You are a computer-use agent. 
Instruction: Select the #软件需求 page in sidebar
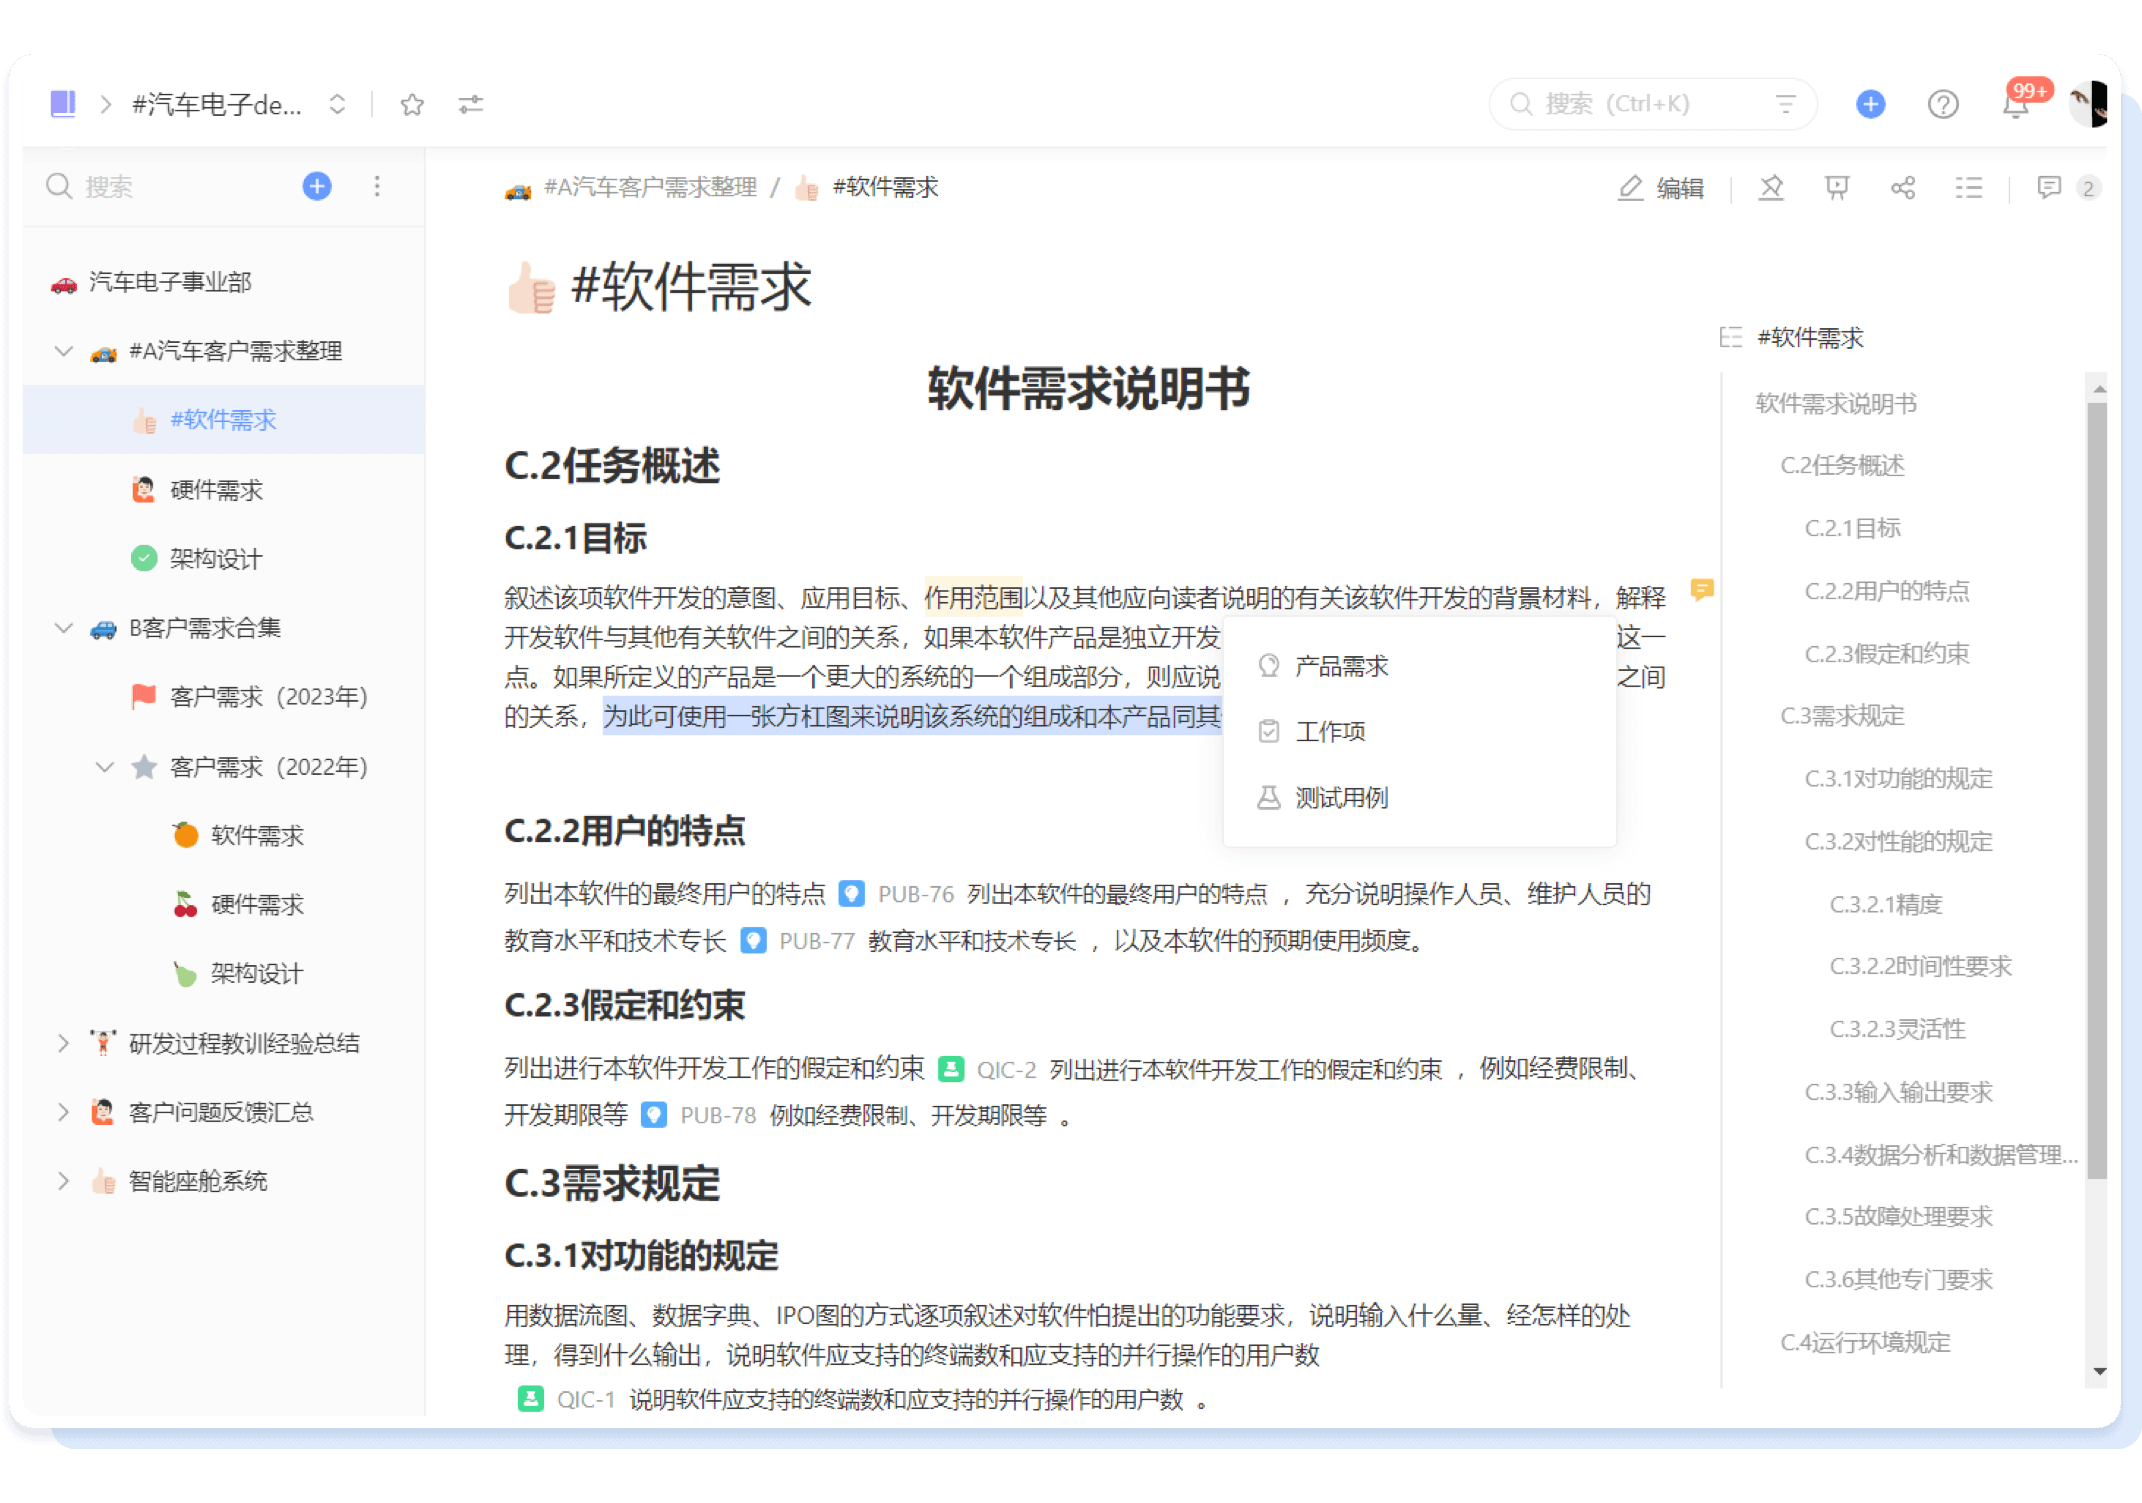coord(223,420)
